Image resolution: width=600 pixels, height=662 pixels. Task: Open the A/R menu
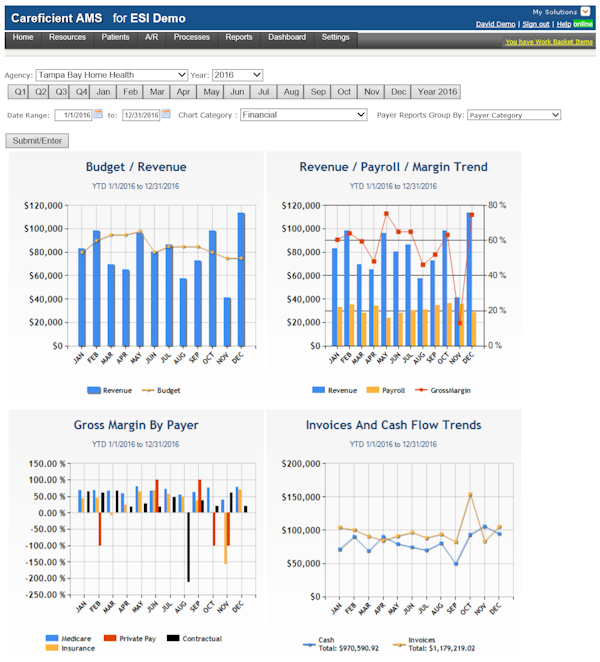click(x=152, y=37)
